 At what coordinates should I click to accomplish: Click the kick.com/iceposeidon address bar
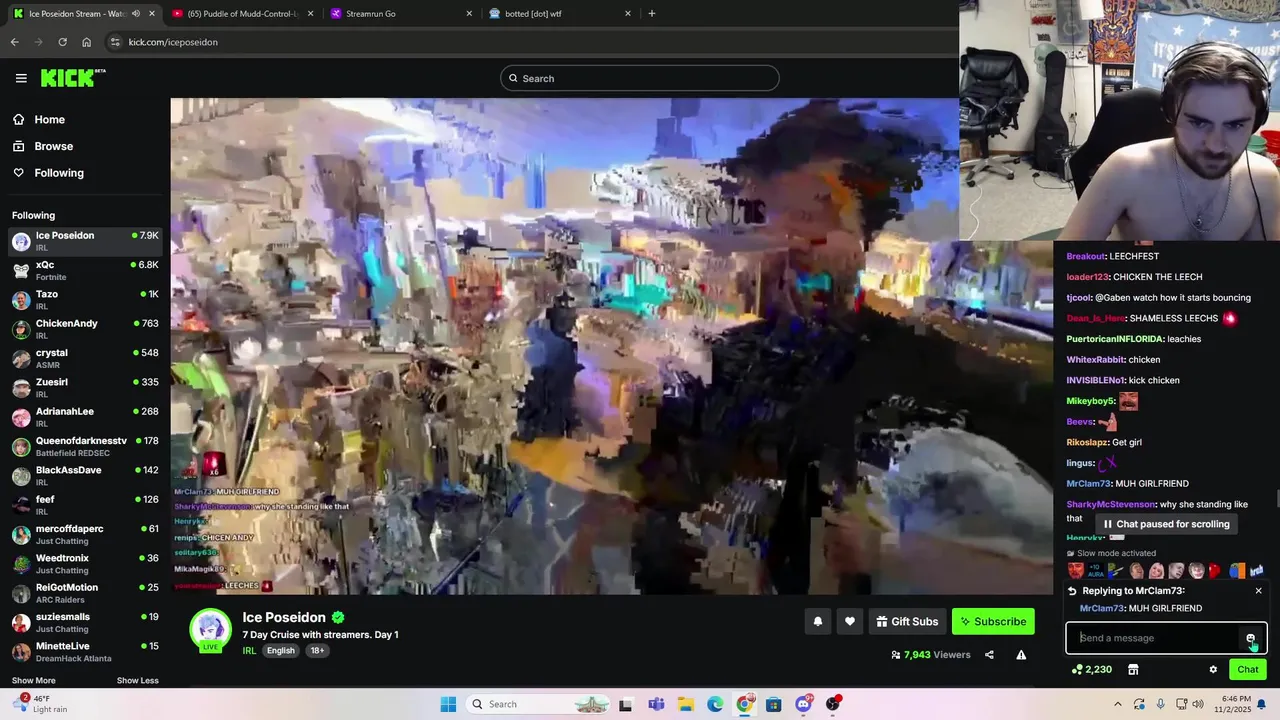pos(530,42)
